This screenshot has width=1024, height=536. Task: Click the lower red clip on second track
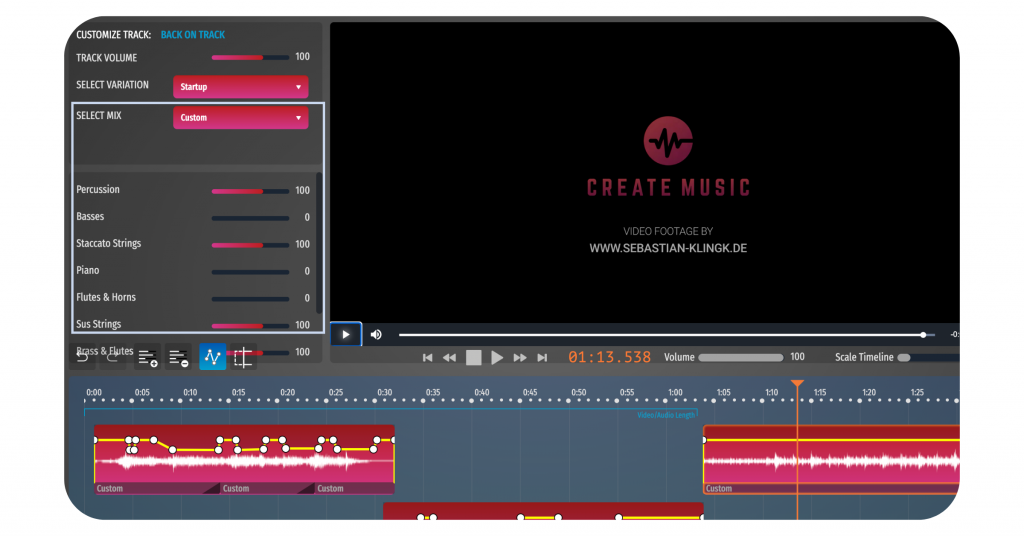[543, 511]
